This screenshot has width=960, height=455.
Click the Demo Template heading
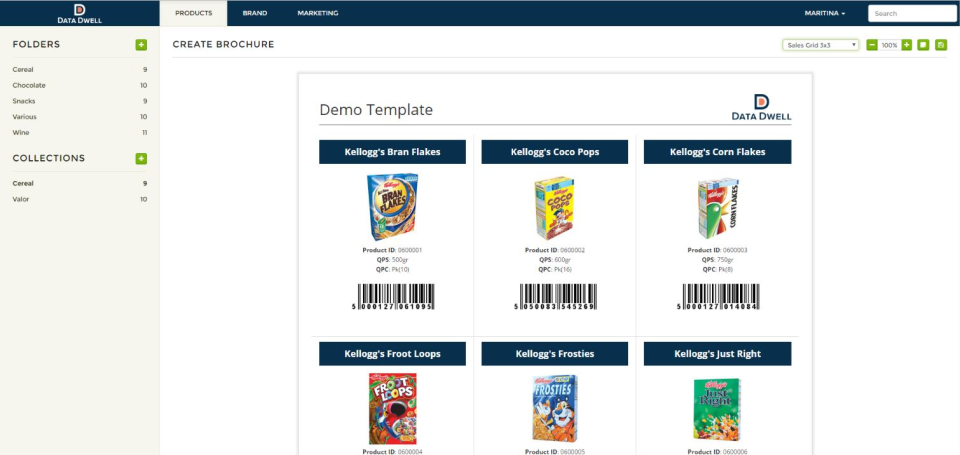point(376,110)
